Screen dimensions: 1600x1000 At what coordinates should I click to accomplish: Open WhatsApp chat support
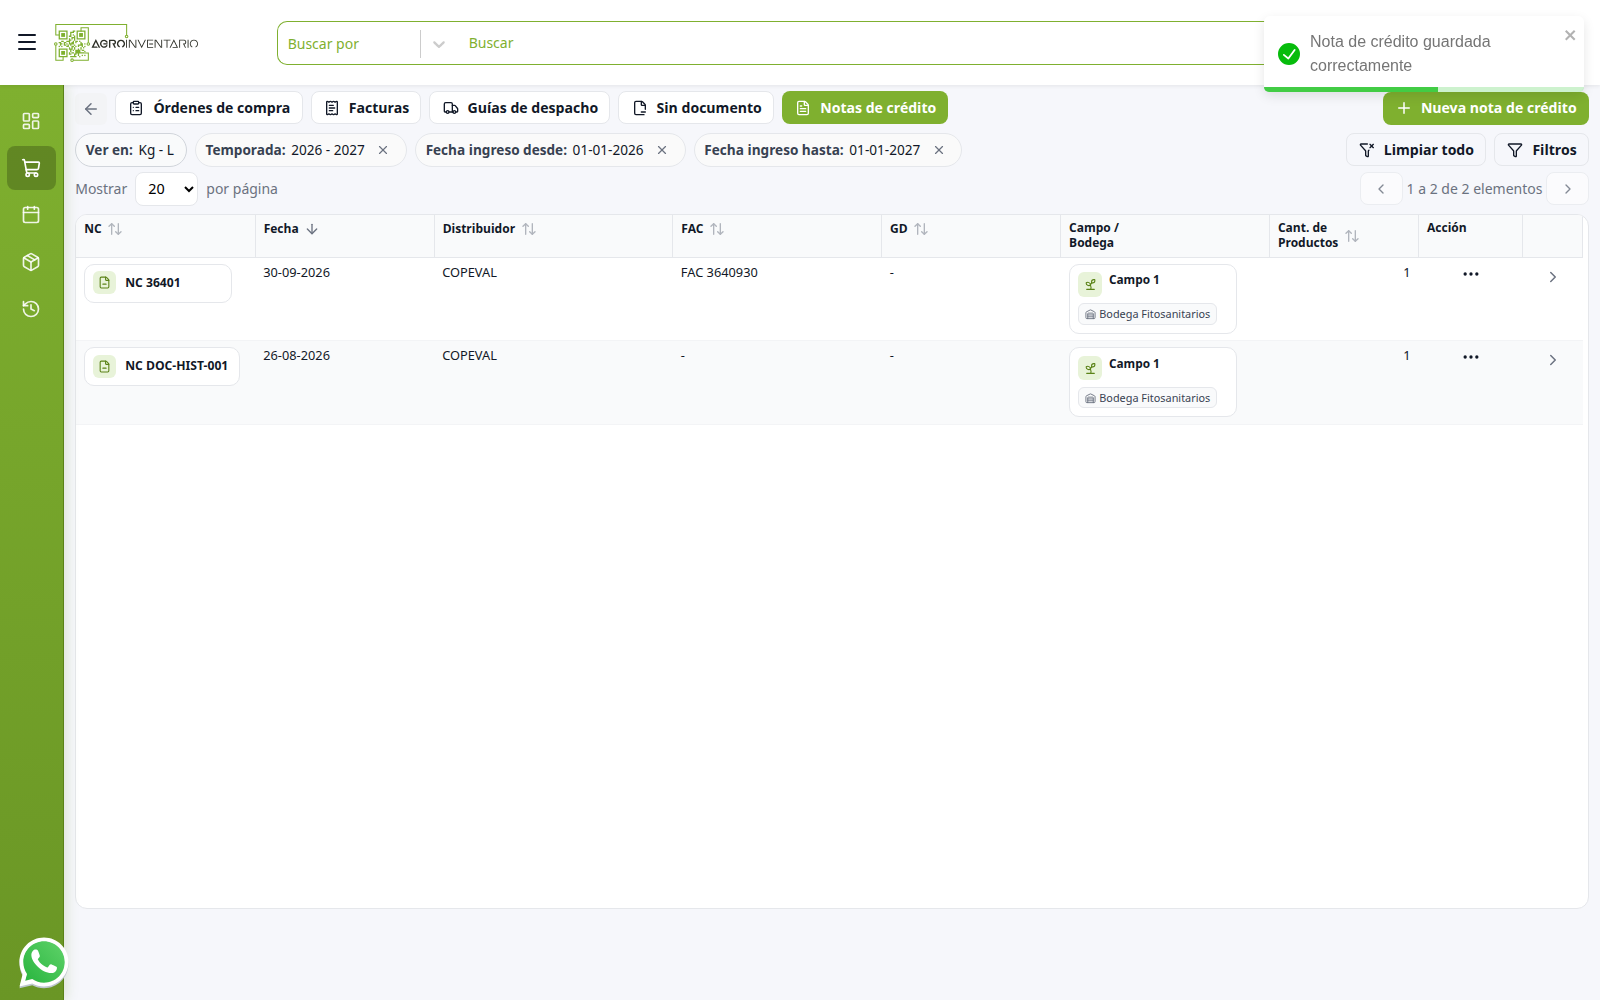click(43, 963)
